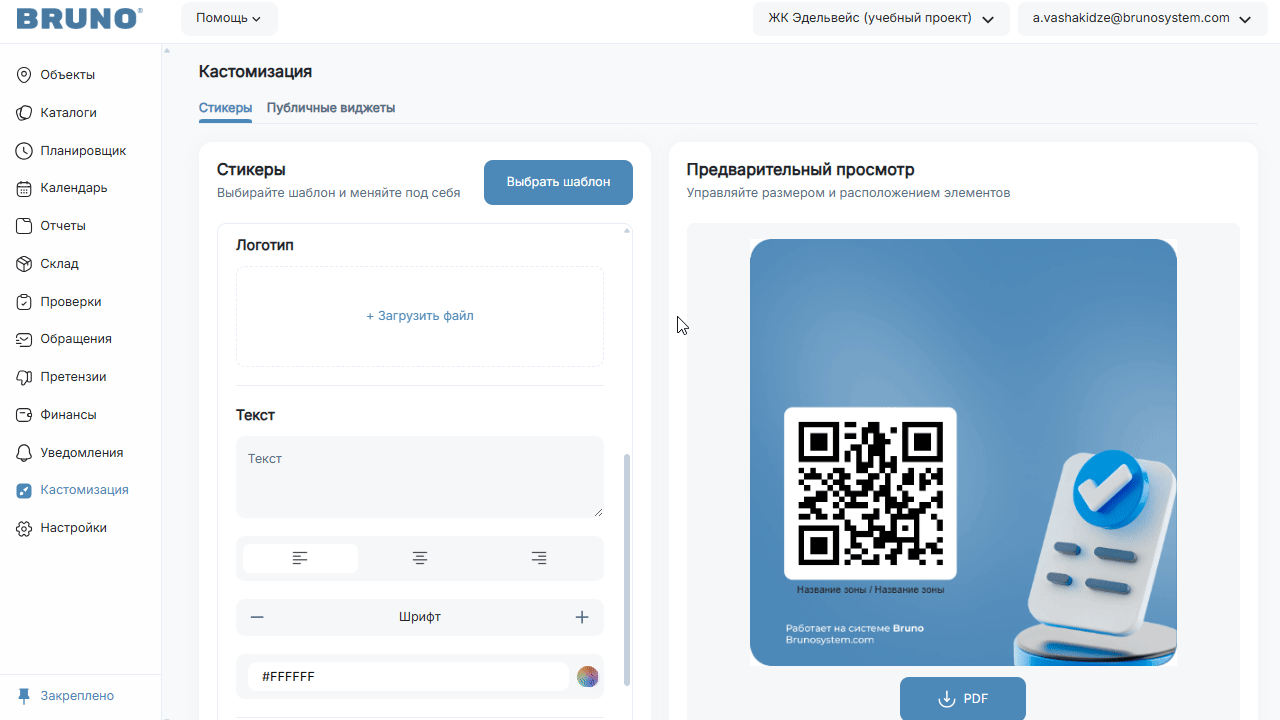Select Кастомизация in the sidebar
Image resolution: width=1280 pixels, height=720 pixels.
tap(84, 490)
